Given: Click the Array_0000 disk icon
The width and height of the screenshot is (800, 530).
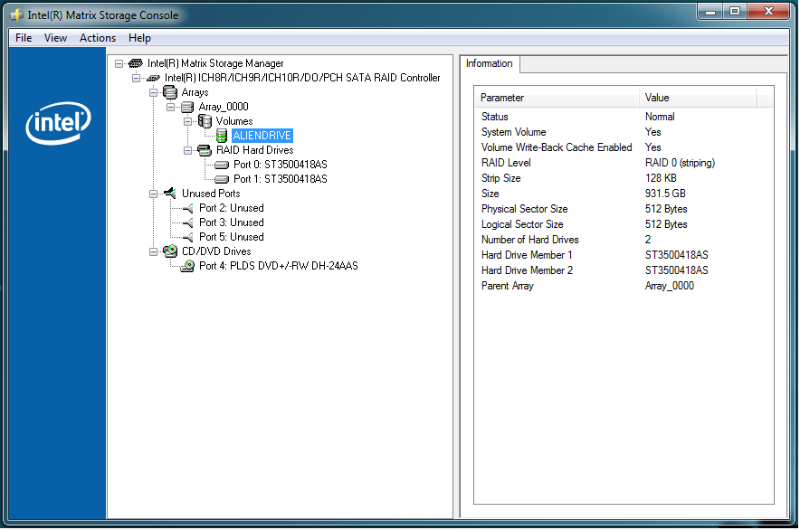Looking at the screenshot, I should [x=187, y=107].
